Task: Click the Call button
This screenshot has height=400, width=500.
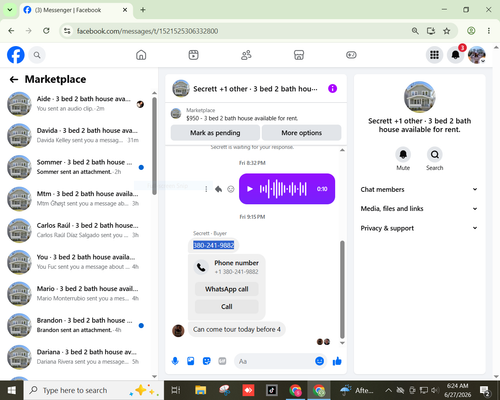Action: pos(227,307)
